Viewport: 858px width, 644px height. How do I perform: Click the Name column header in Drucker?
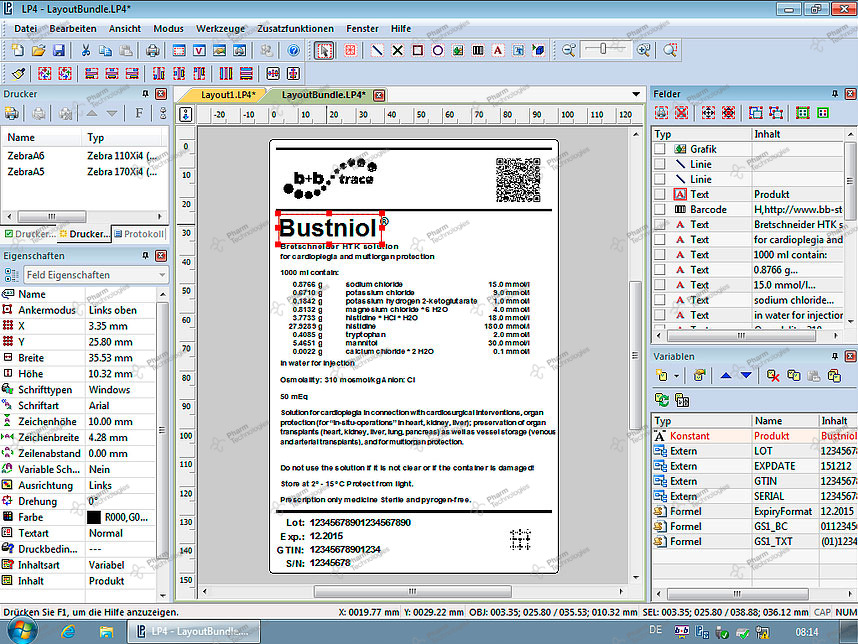pos(43,137)
